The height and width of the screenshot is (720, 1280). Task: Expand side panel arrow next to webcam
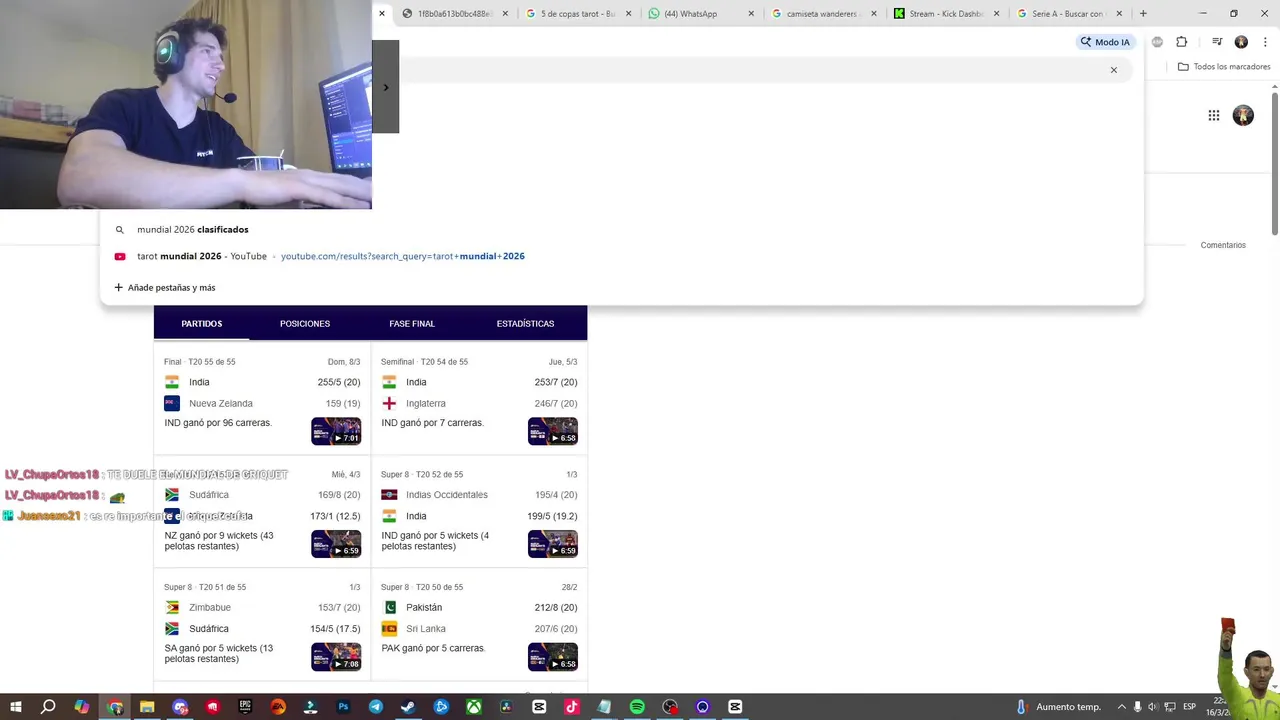click(386, 87)
